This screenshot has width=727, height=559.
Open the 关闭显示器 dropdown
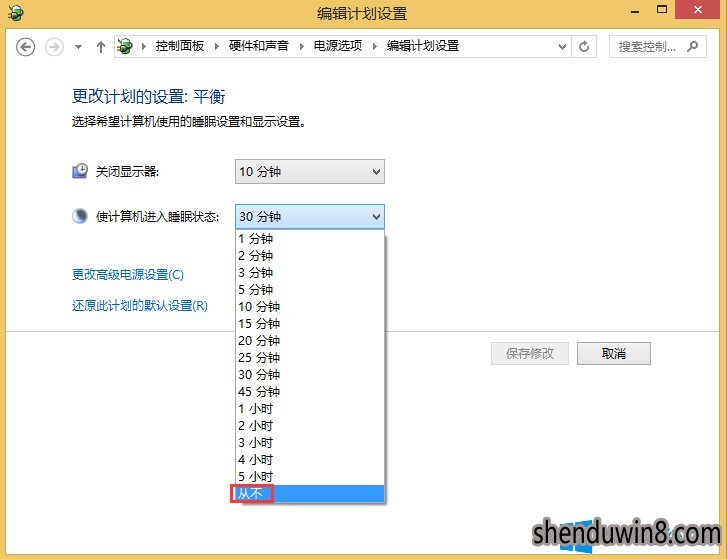310,172
